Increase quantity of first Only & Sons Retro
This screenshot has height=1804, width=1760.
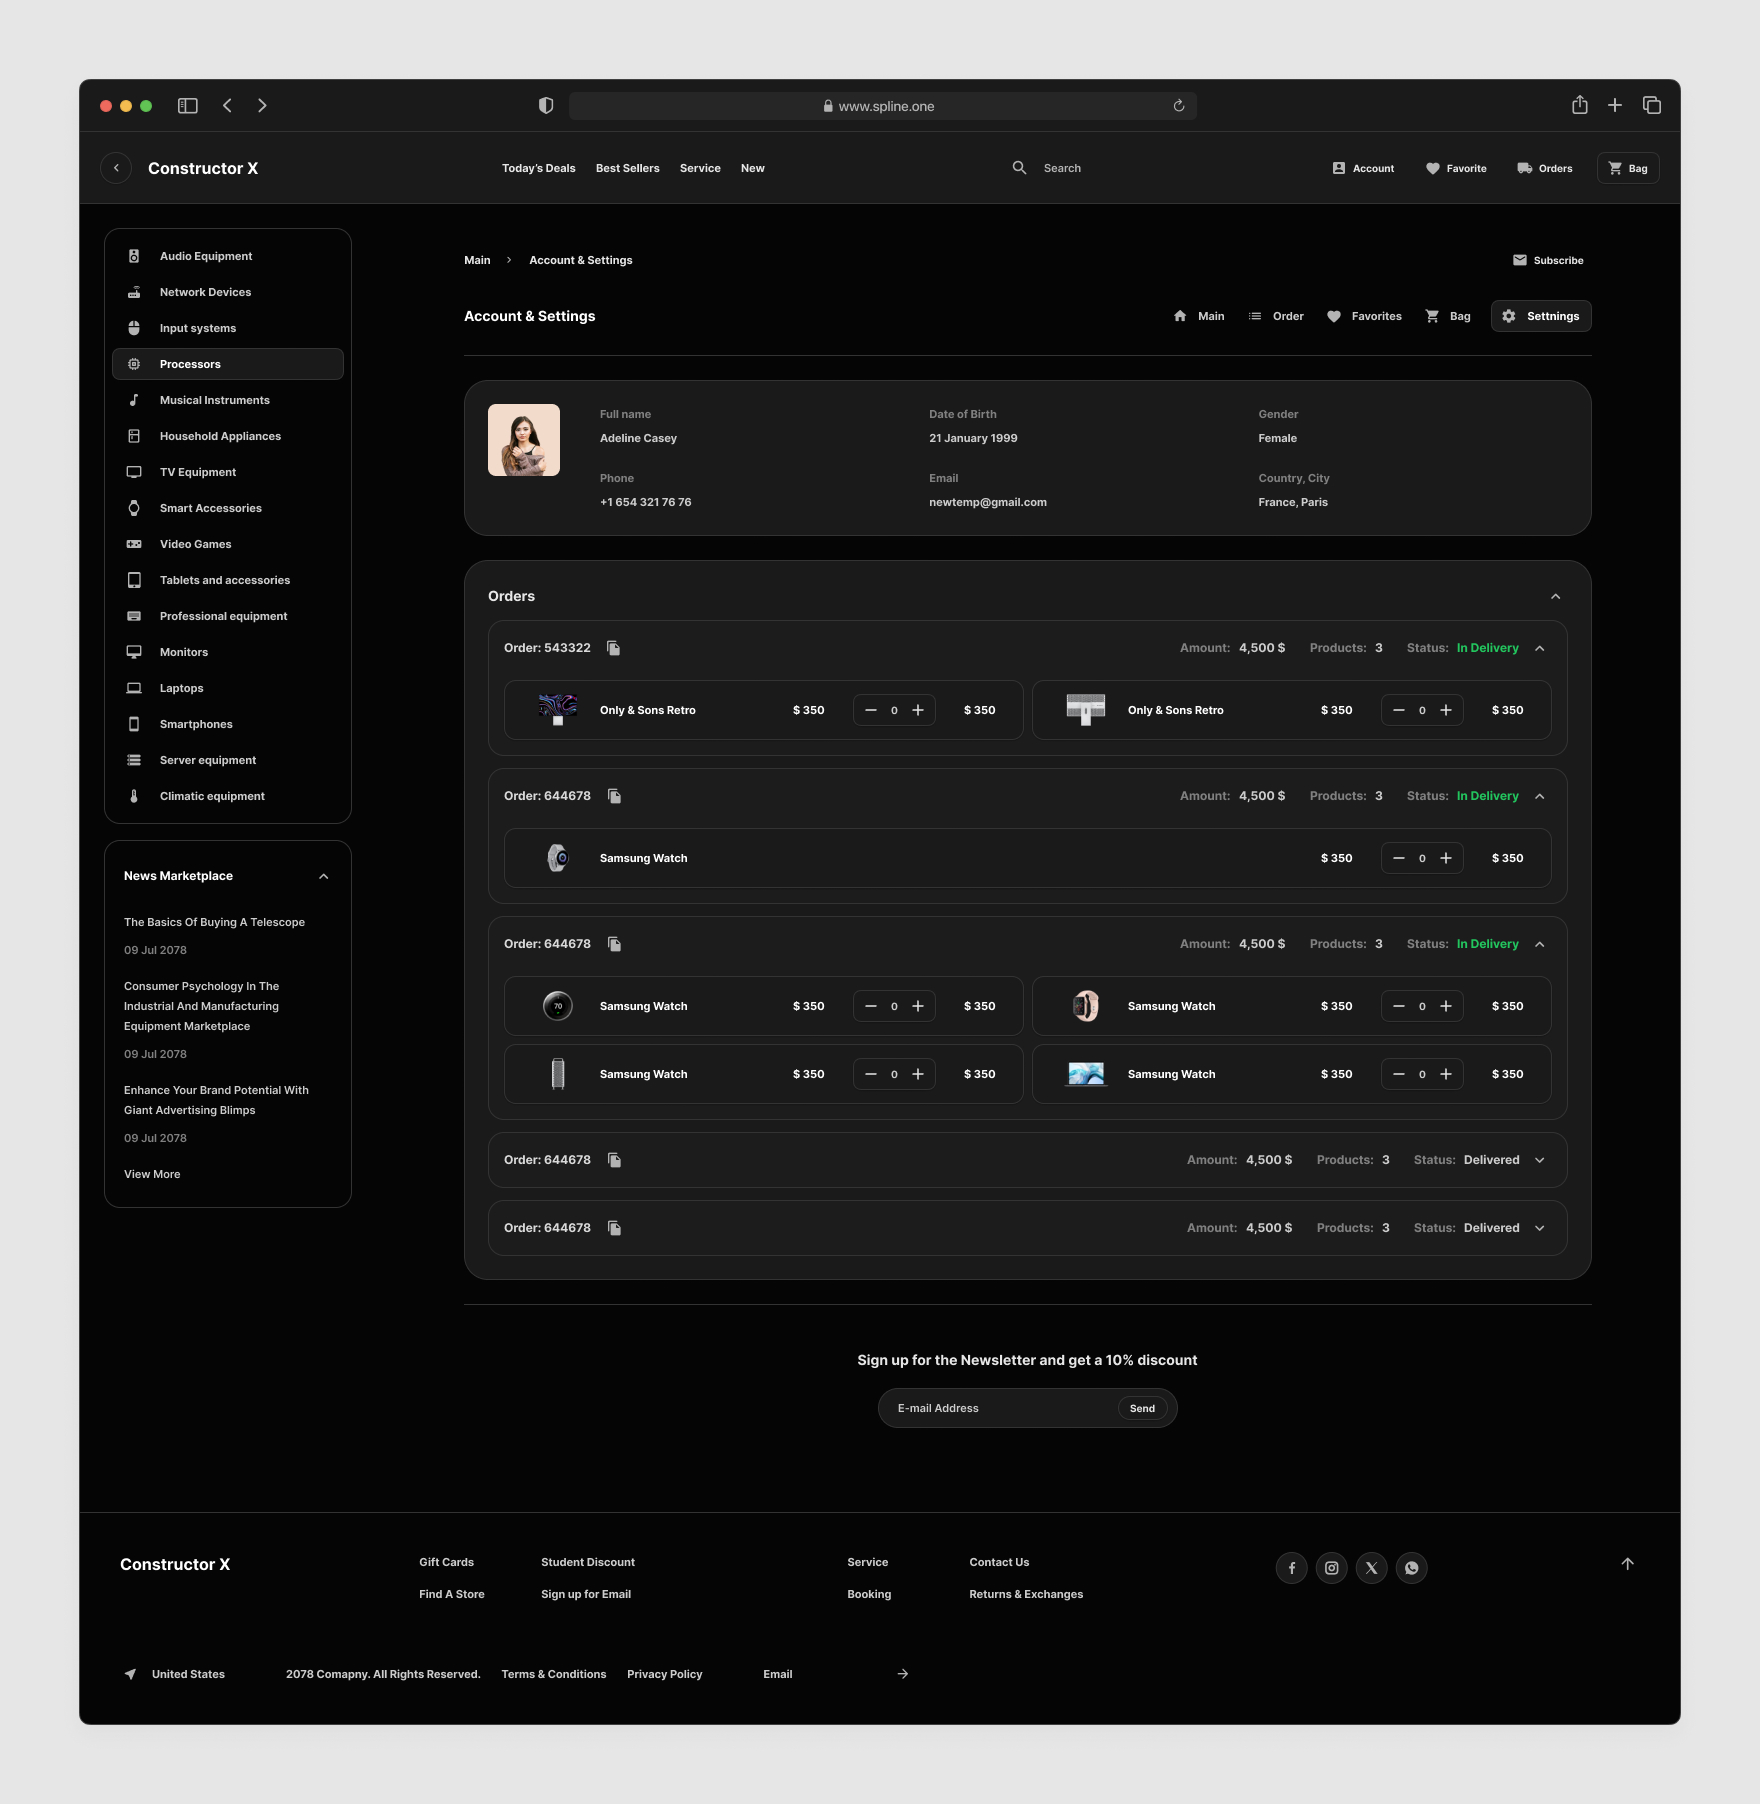pyautogui.click(x=918, y=710)
